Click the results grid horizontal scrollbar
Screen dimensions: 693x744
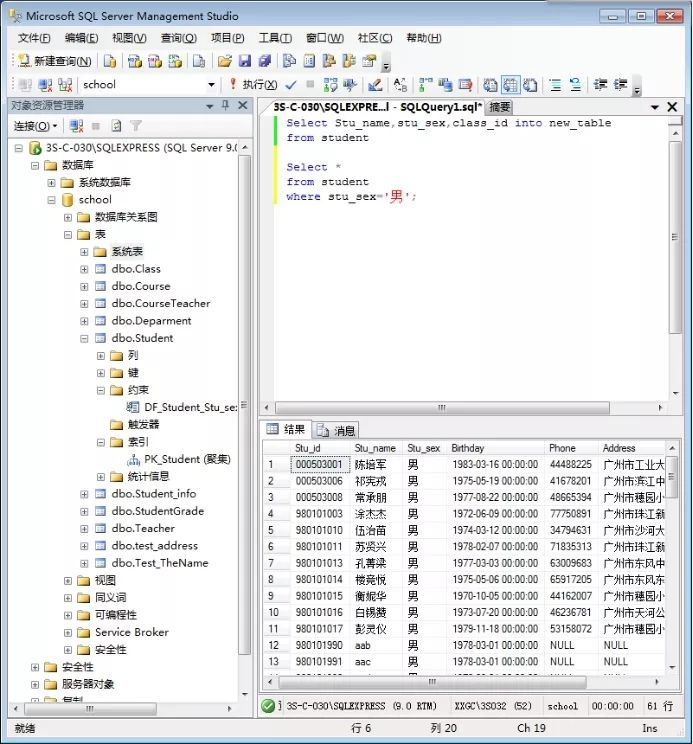(x=432, y=682)
